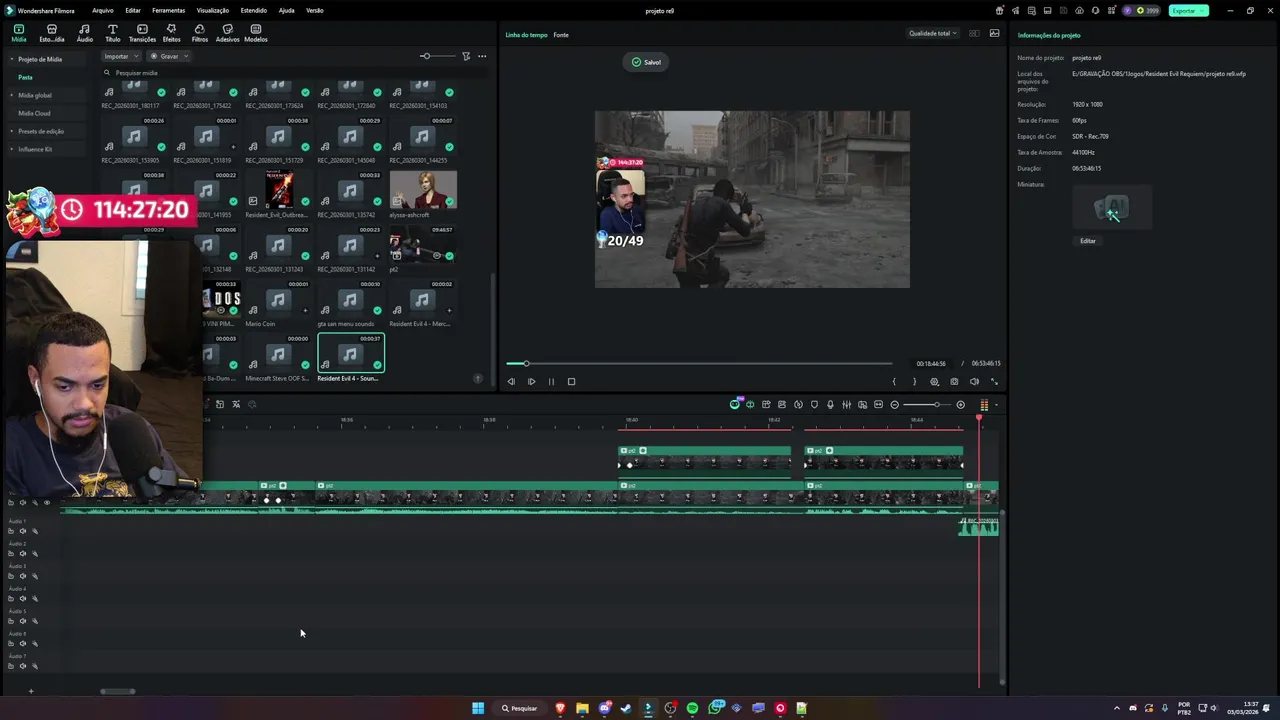Click the marker shield icon
Screen dimensions: 1280x720
[814, 404]
